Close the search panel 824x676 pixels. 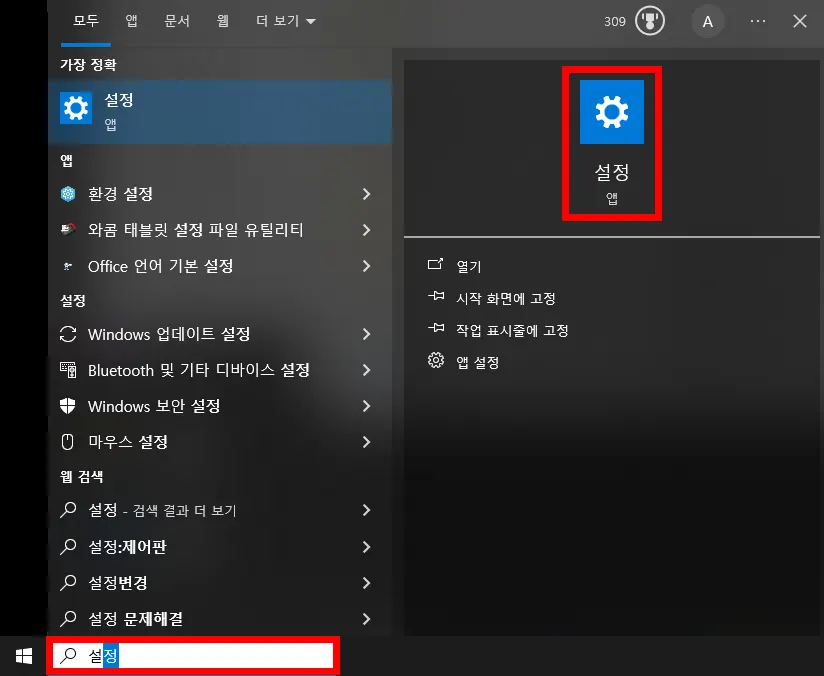point(800,21)
